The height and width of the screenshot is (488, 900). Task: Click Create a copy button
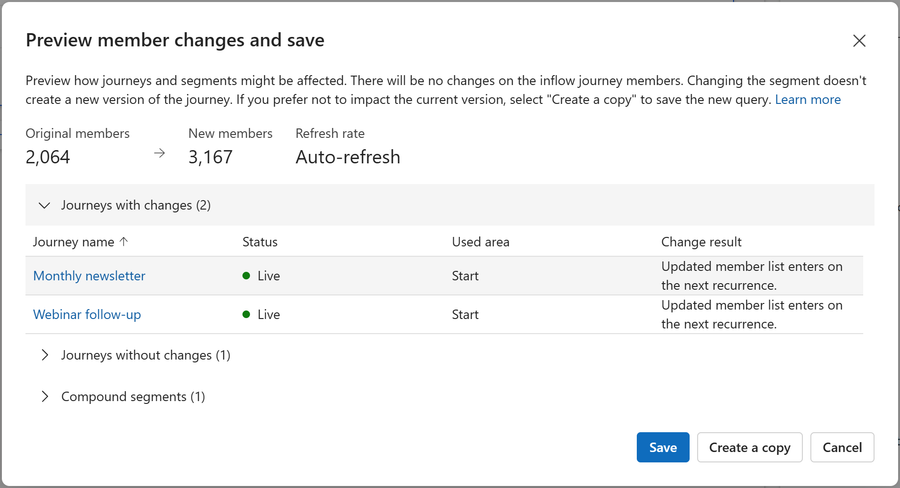pyautogui.click(x=750, y=447)
